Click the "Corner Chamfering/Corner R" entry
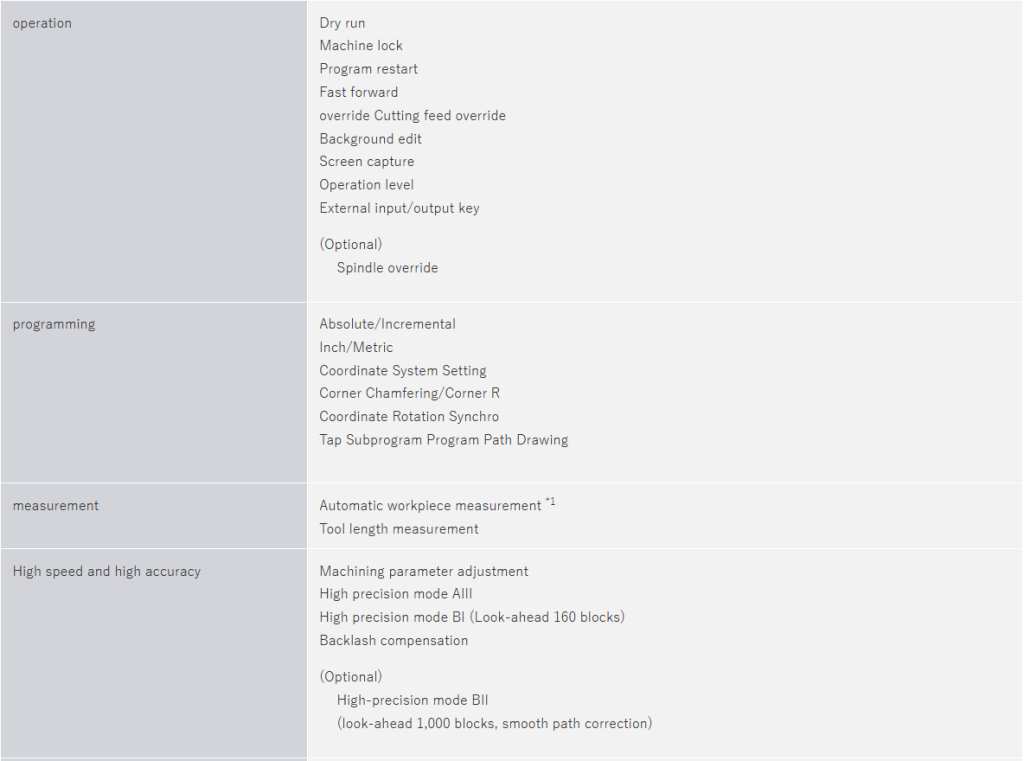The image size is (1024, 761). pos(410,394)
